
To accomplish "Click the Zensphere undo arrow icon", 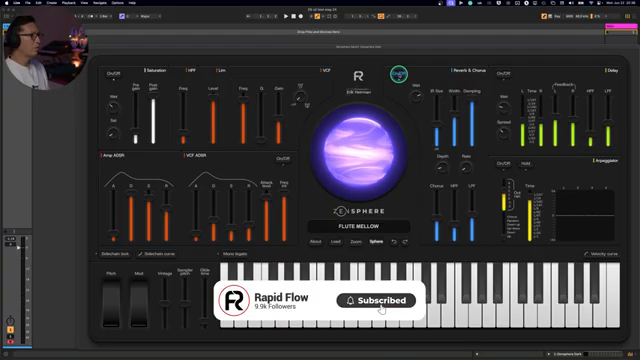I will point(394,242).
